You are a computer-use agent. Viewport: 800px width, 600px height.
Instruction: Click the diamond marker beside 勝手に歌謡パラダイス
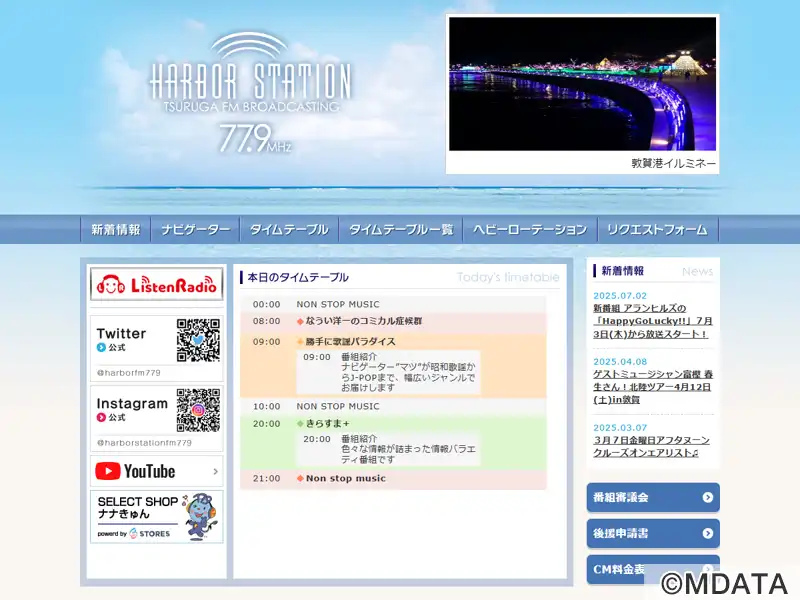pyautogui.click(x=300, y=342)
